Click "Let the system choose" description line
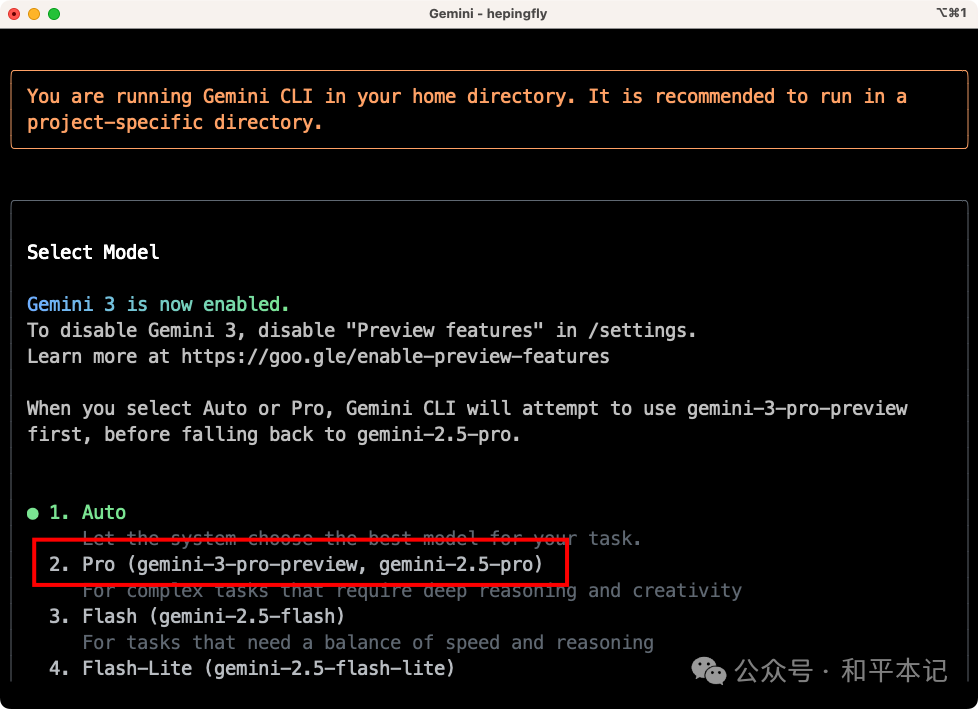 pos(361,539)
